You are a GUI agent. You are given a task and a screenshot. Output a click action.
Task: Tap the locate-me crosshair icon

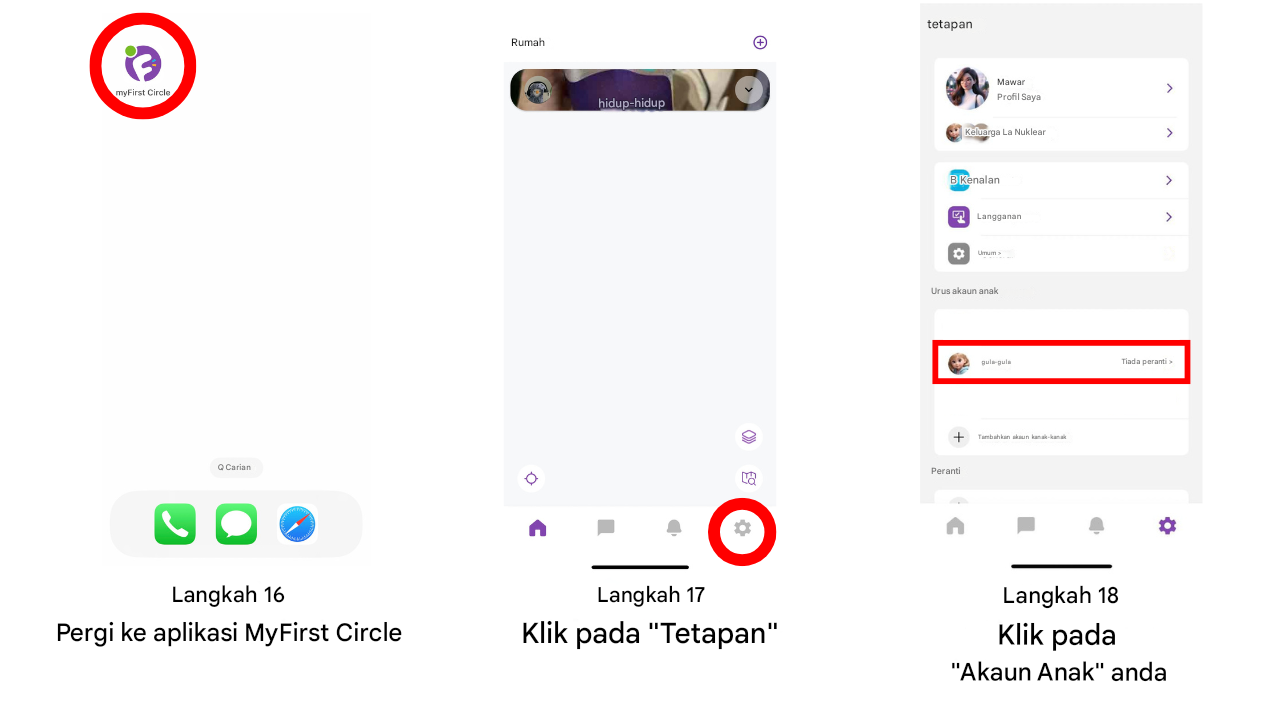pos(531,478)
